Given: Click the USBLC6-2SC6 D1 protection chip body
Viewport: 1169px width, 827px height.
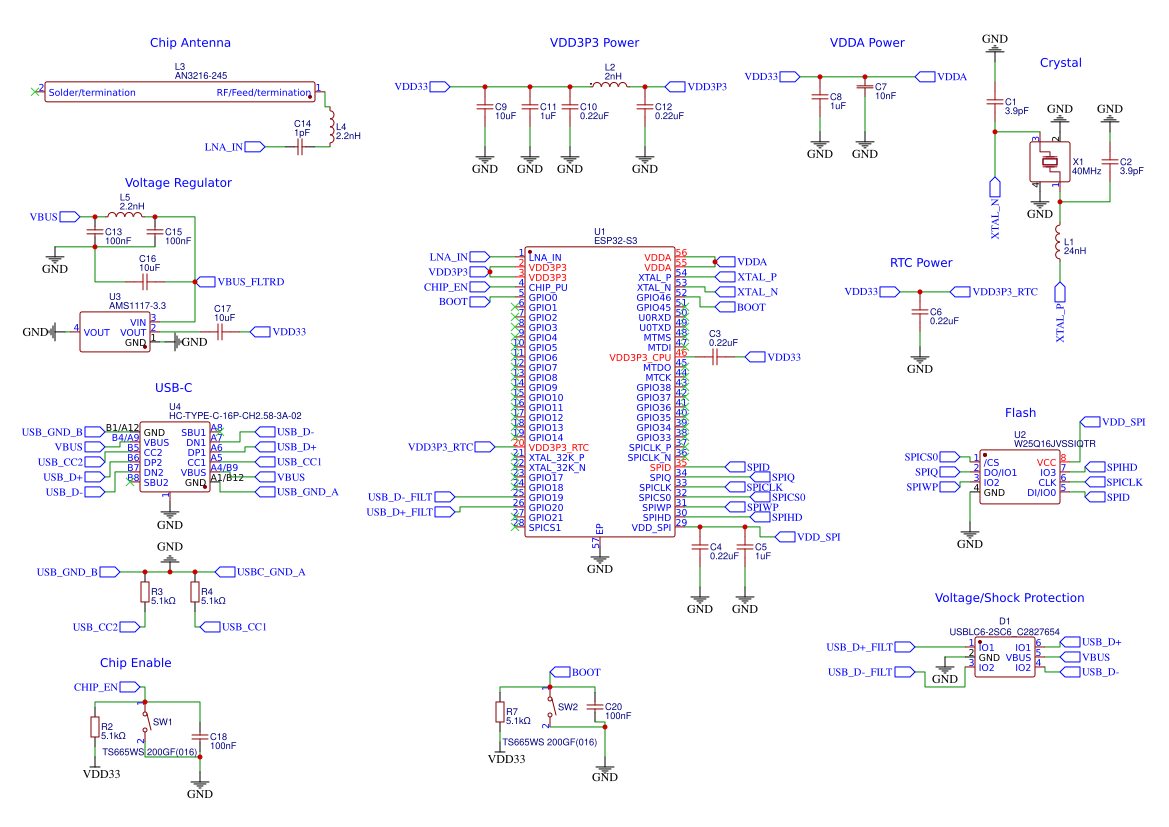Looking at the screenshot, I should pyautogui.click(x=1004, y=658).
